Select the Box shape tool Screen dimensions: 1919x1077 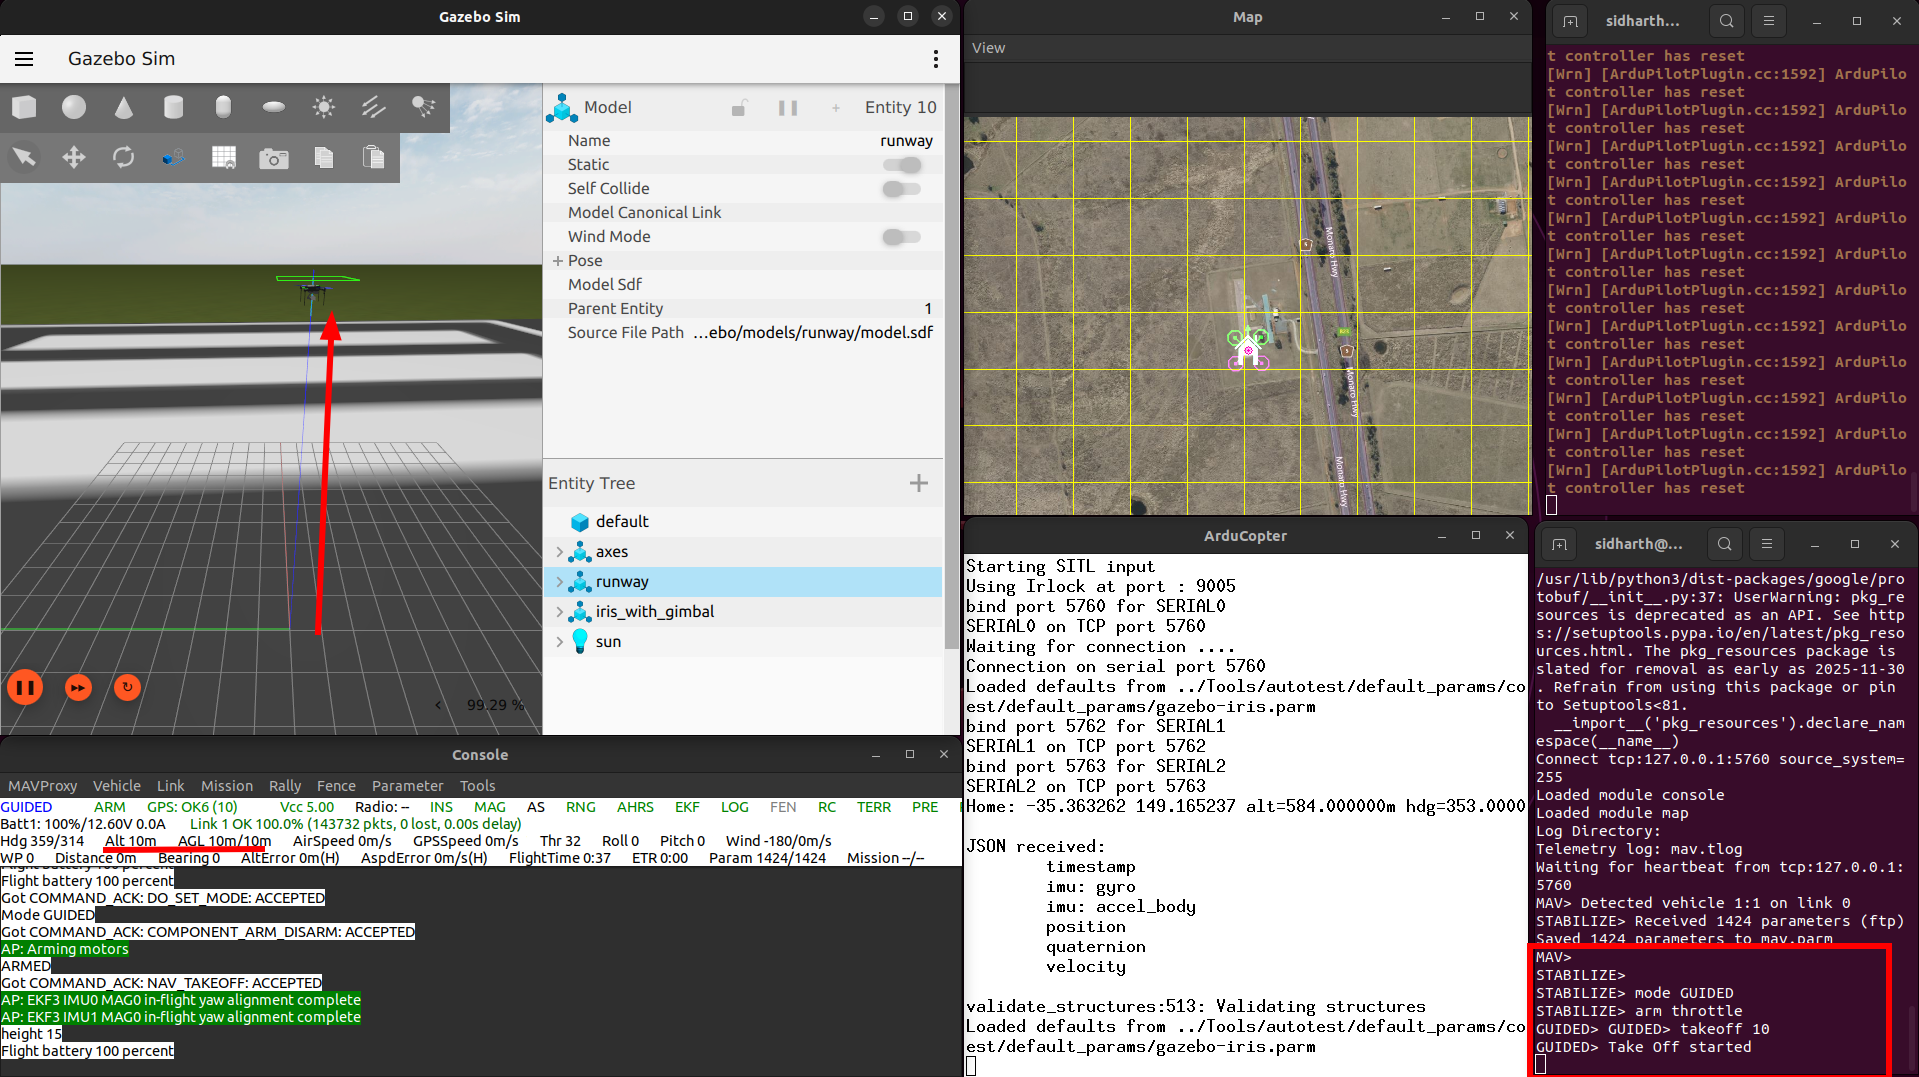tap(24, 107)
